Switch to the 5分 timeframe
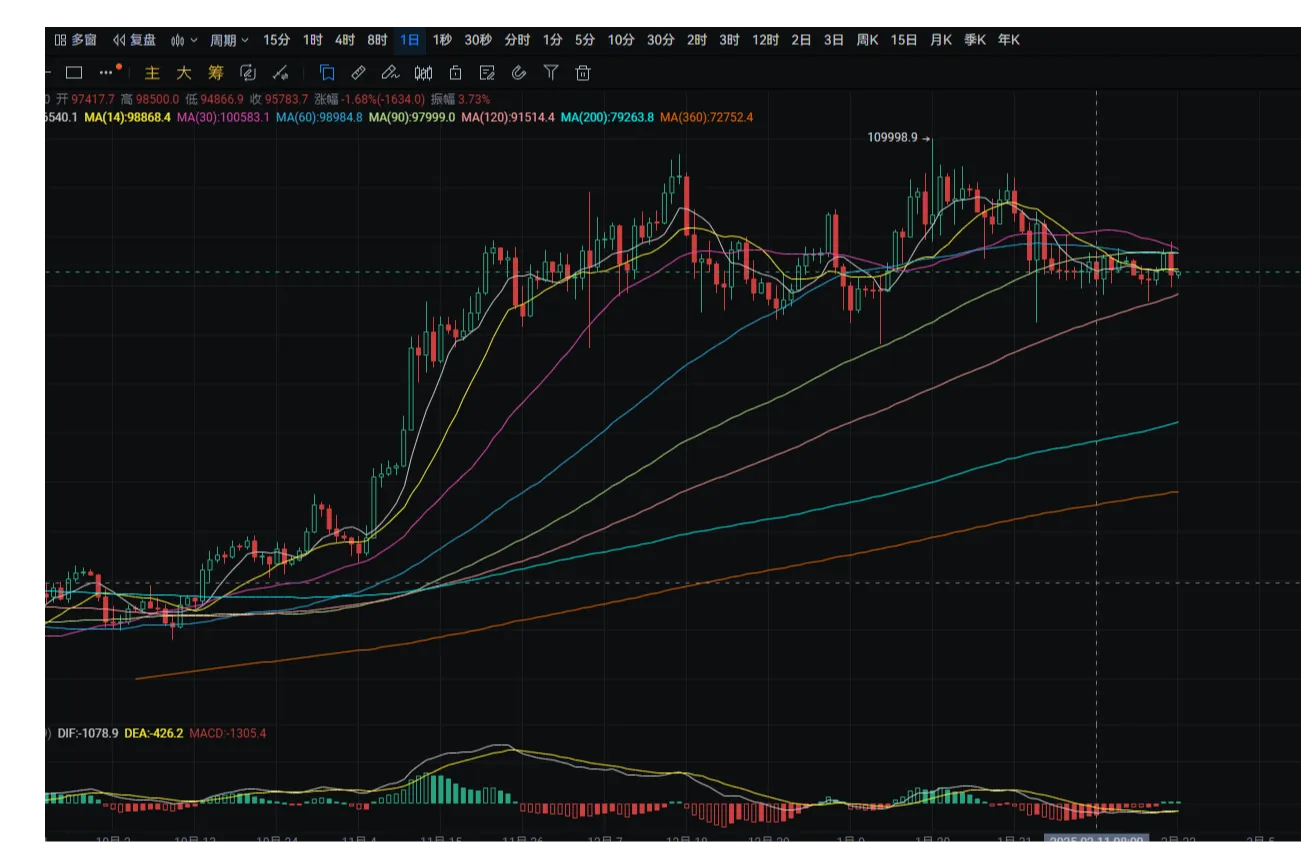This screenshot has height=867, width=1301. point(585,40)
